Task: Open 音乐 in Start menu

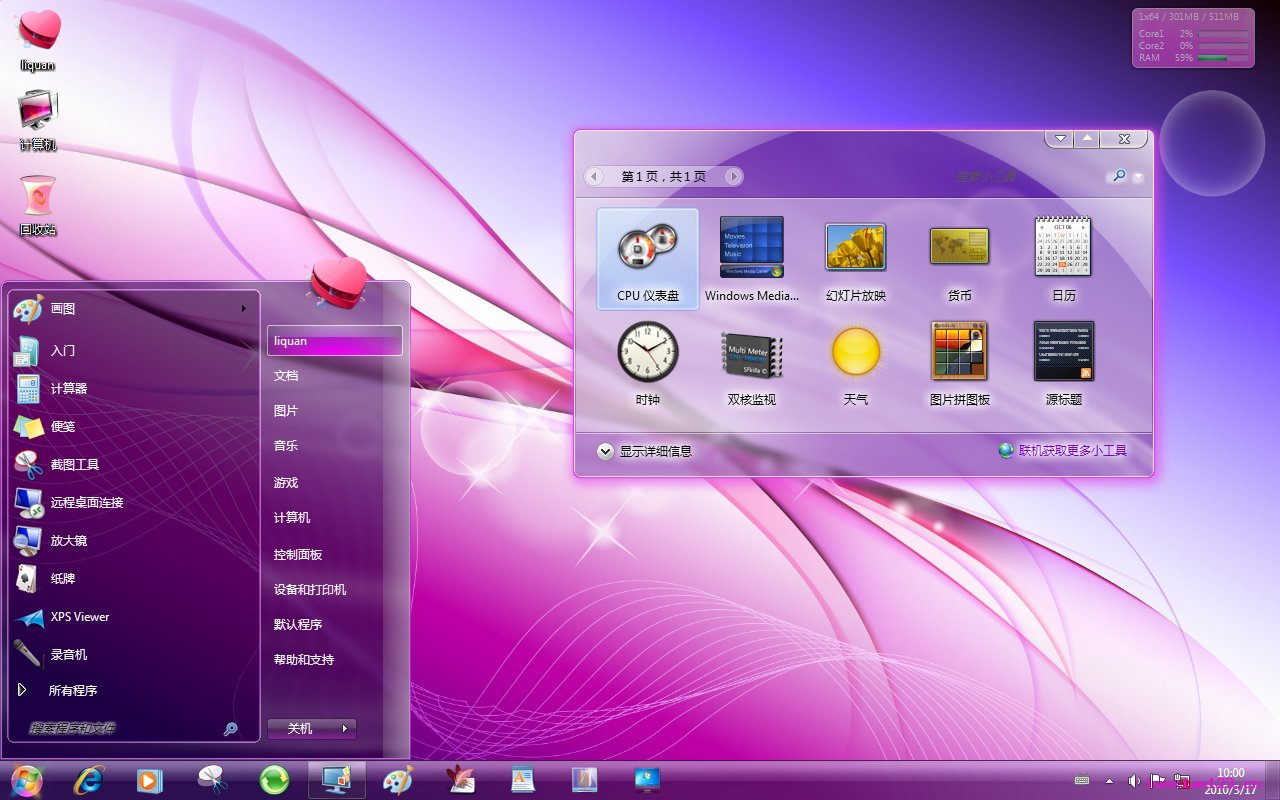Action: coord(335,446)
